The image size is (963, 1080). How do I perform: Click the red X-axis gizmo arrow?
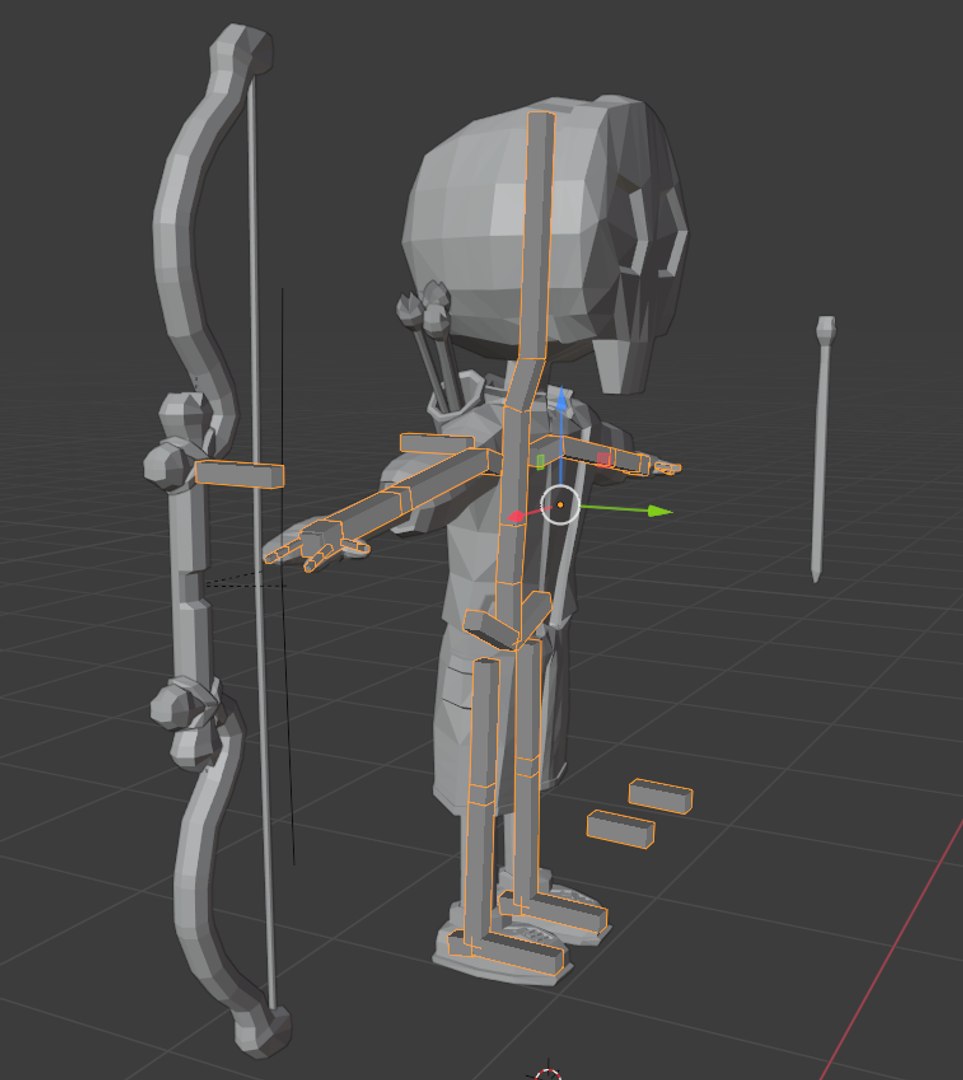(x=516, y=517)
